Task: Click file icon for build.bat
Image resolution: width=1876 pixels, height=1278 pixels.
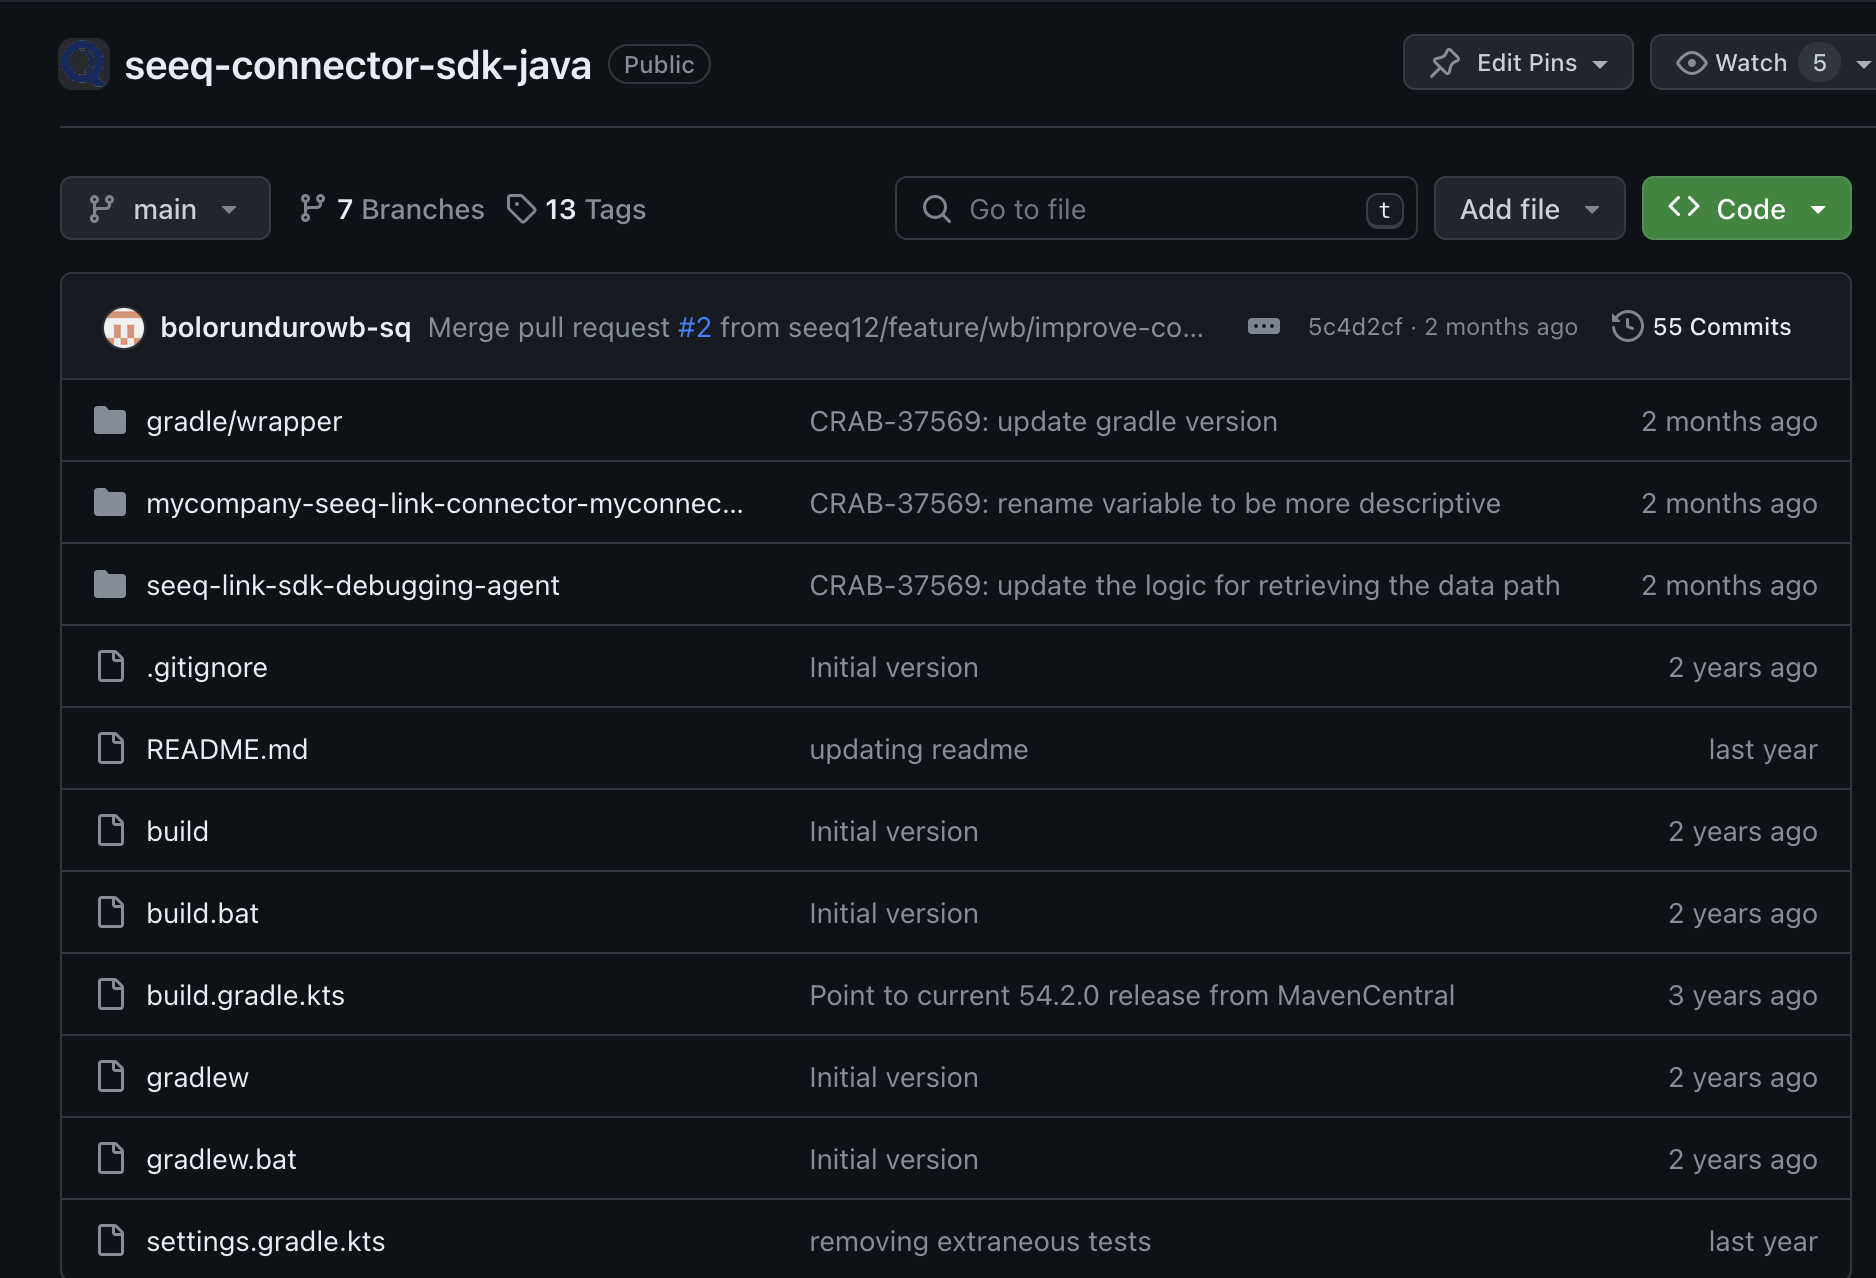Action: click(111, 912)
